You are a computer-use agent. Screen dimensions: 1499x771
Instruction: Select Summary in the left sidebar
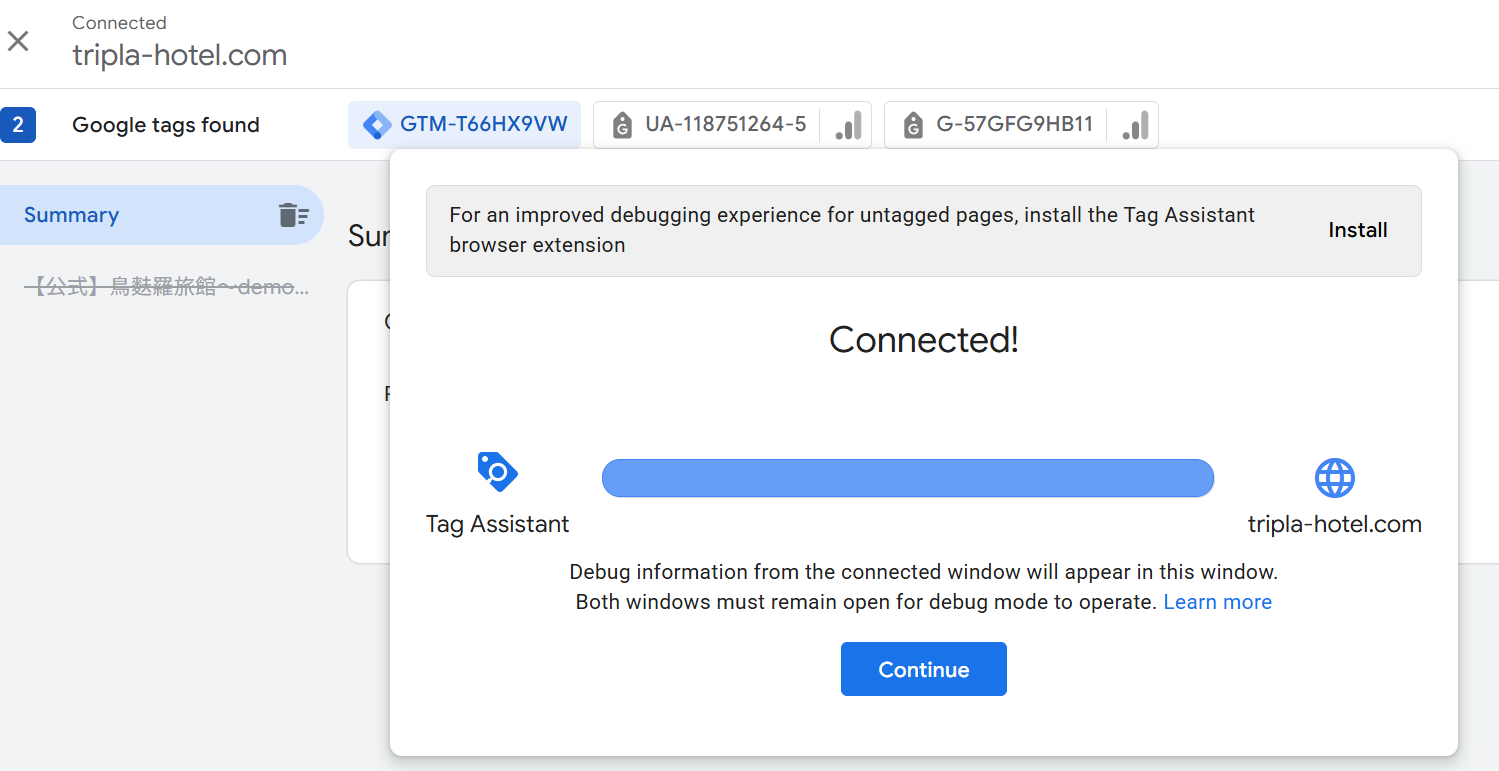[72, 215]
